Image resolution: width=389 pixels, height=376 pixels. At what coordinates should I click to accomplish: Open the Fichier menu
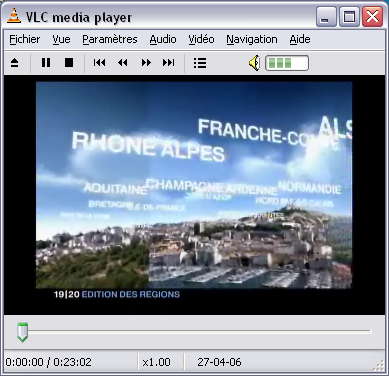point(25,39)
